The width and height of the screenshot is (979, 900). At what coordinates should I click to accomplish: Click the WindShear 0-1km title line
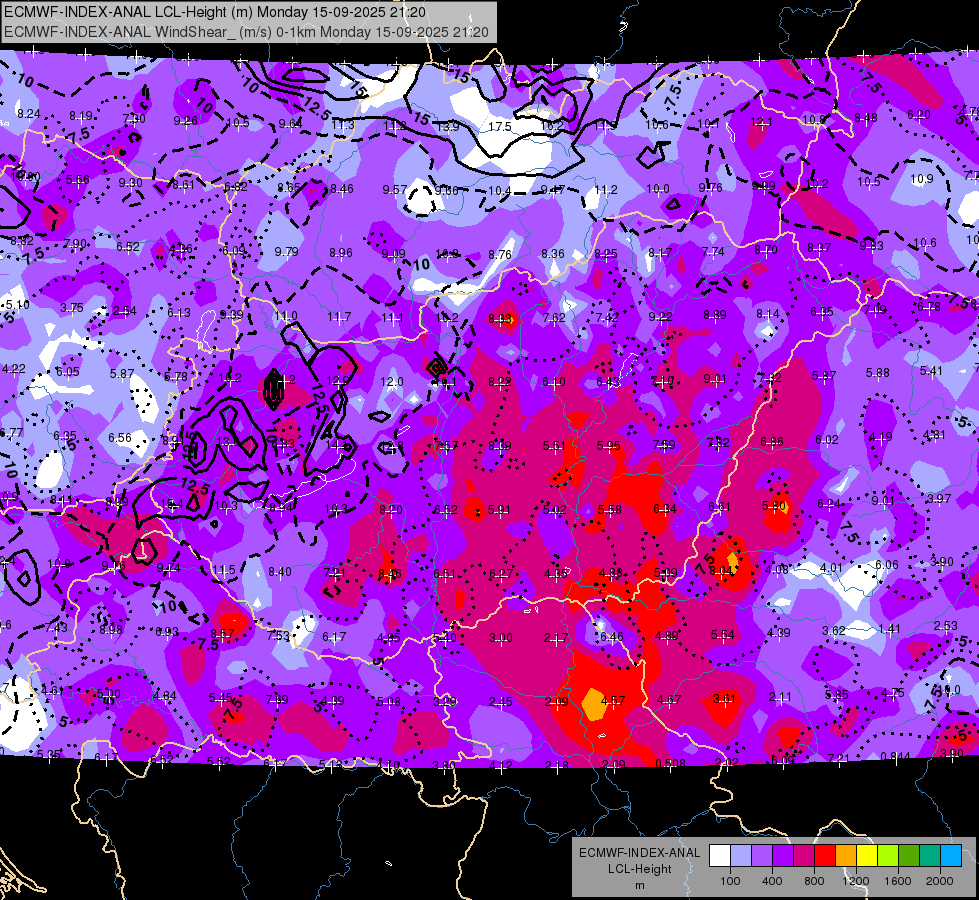tap(246, 32)
